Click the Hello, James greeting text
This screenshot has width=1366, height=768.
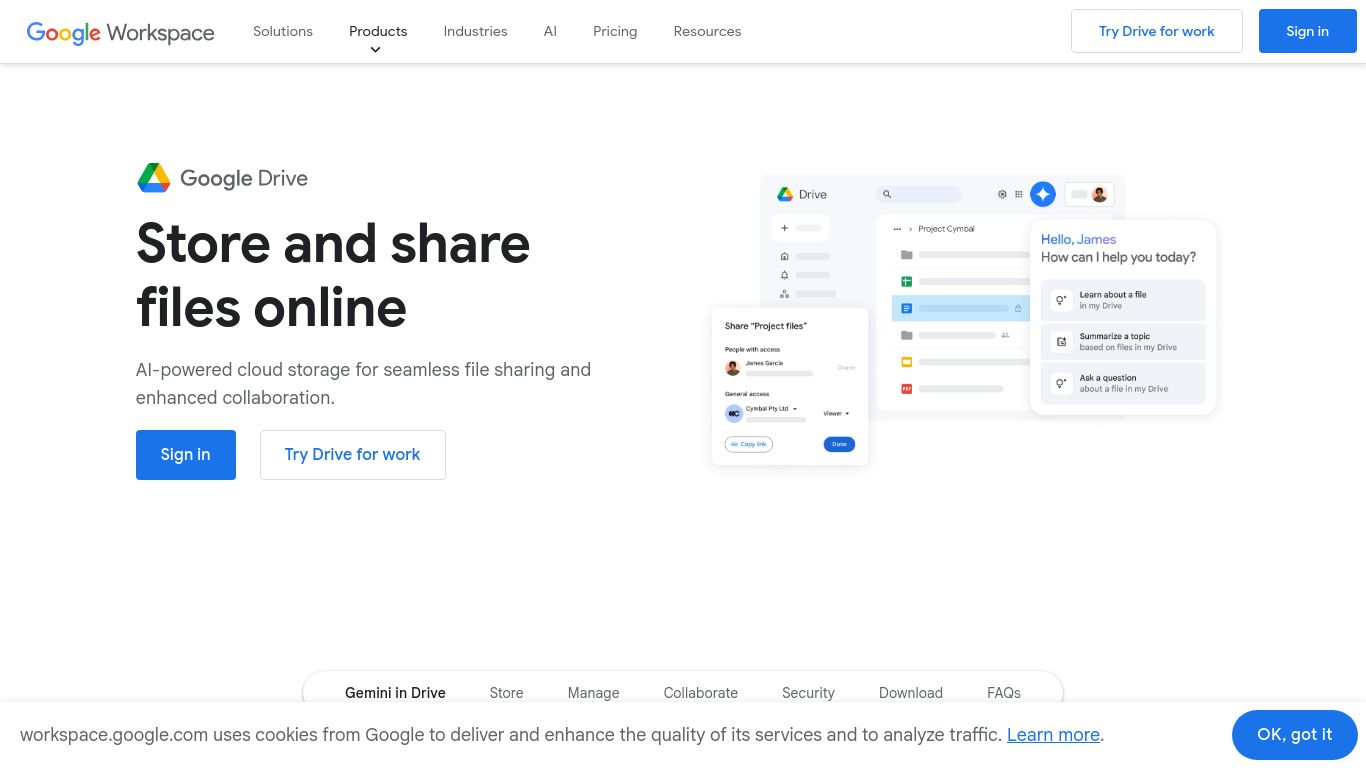pos(1078,239)
